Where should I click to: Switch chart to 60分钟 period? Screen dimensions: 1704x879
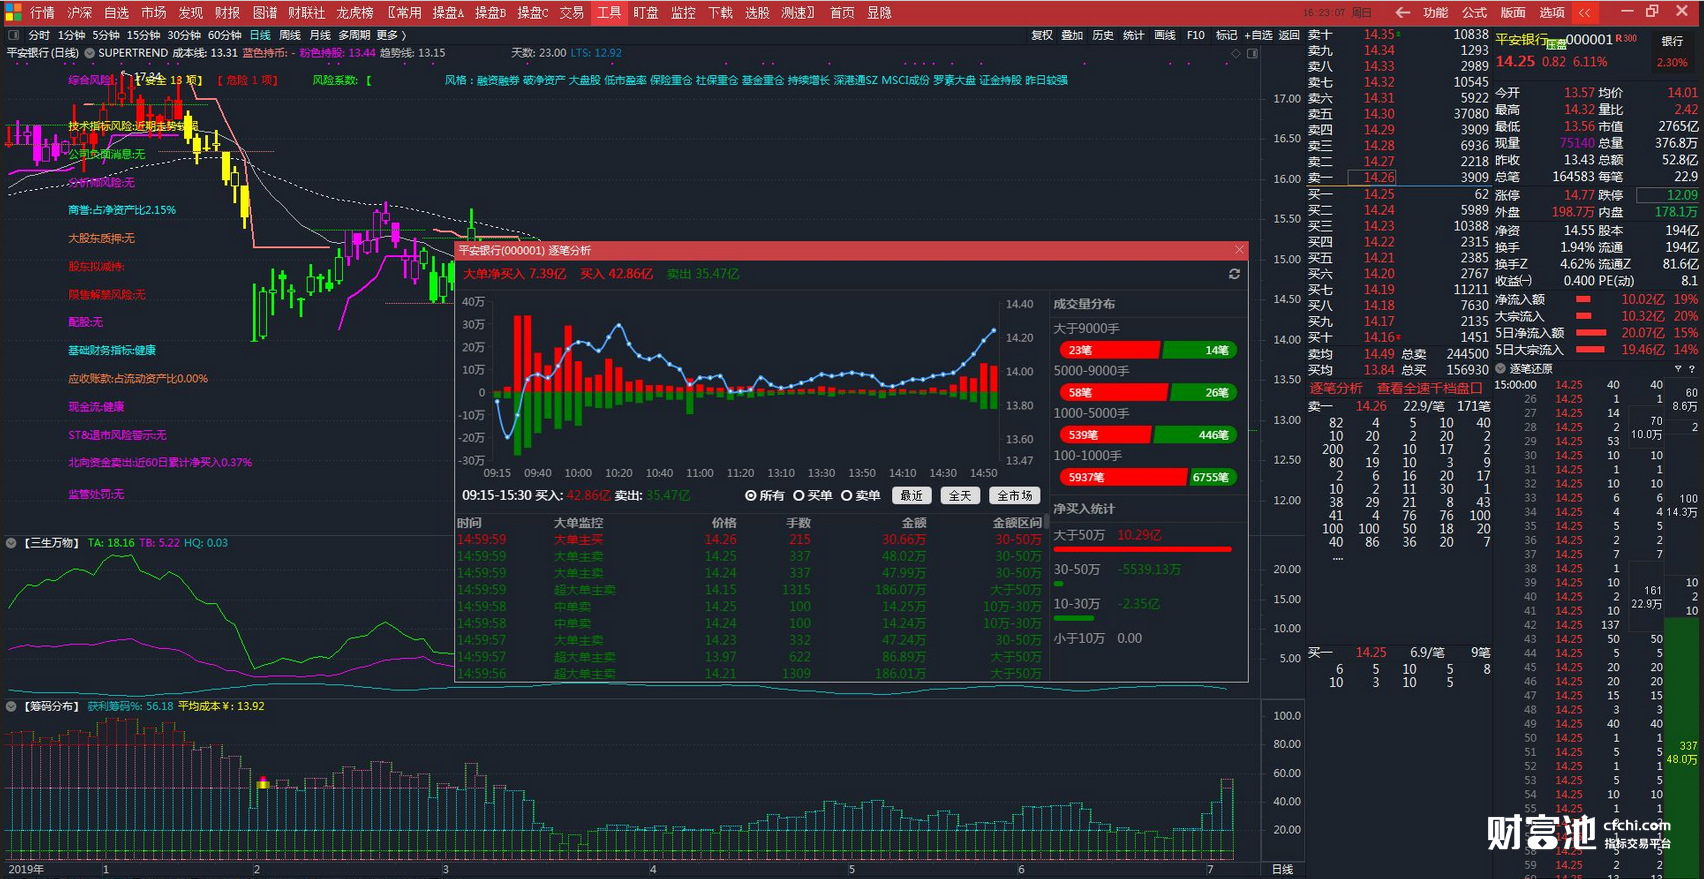point(225,35)
